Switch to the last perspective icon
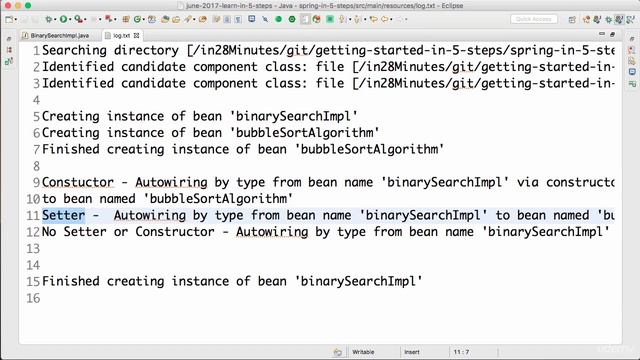This screenshot has height=360, width=640. point(631,20)
